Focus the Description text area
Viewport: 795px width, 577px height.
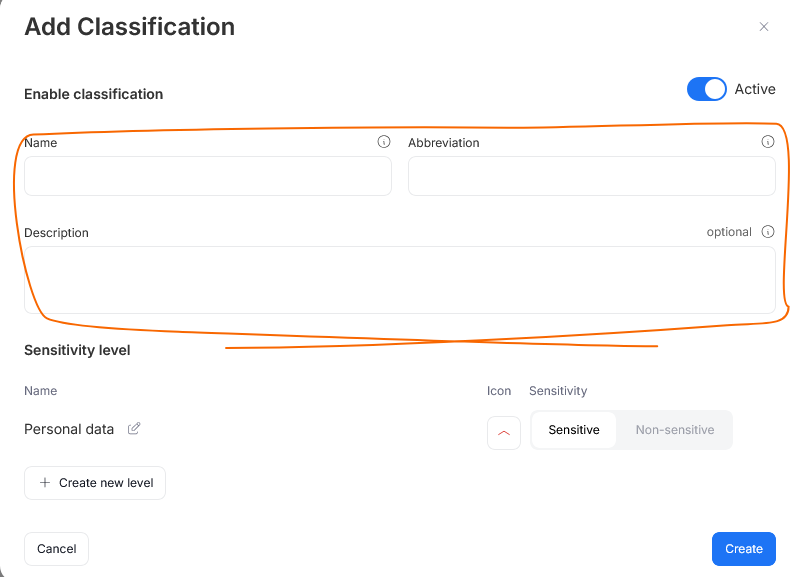399,280
